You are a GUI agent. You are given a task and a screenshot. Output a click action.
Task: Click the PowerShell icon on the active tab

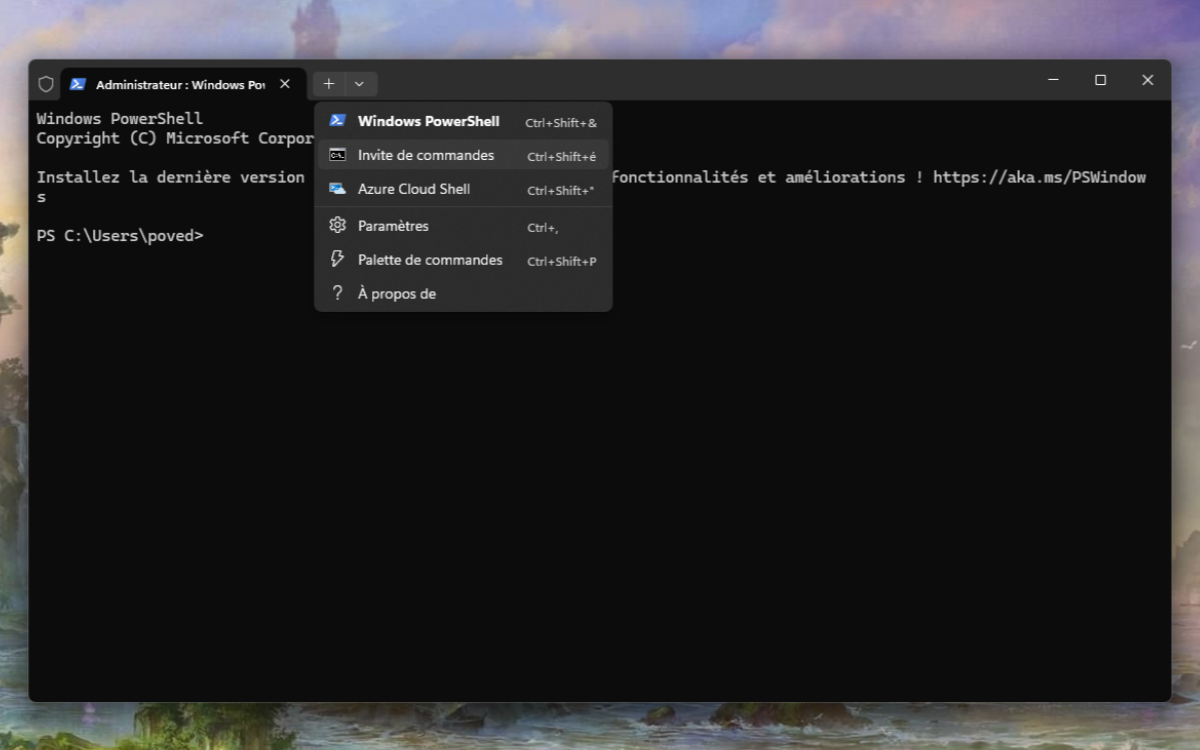[x=78, y=84]
